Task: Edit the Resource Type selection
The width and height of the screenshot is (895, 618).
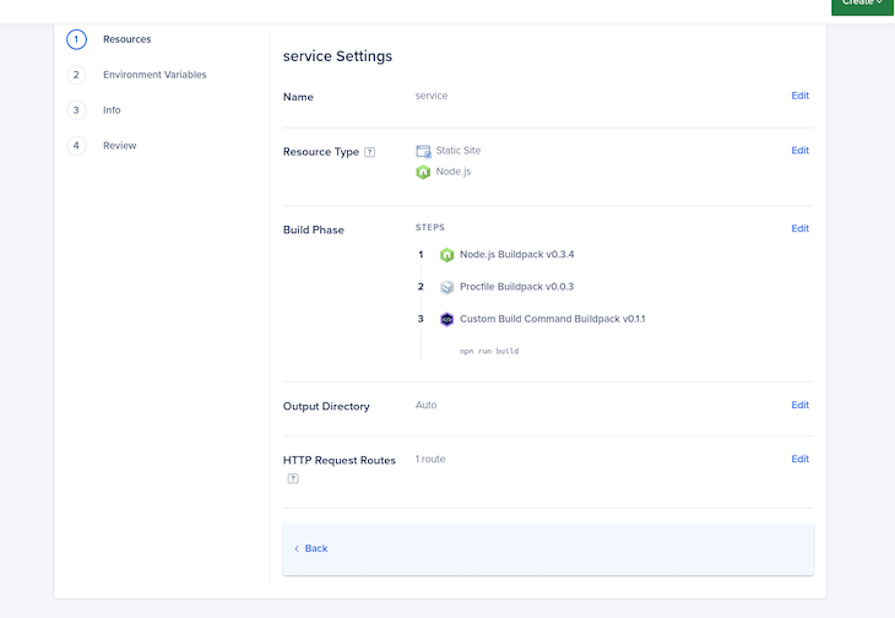Action: (800, 150)
